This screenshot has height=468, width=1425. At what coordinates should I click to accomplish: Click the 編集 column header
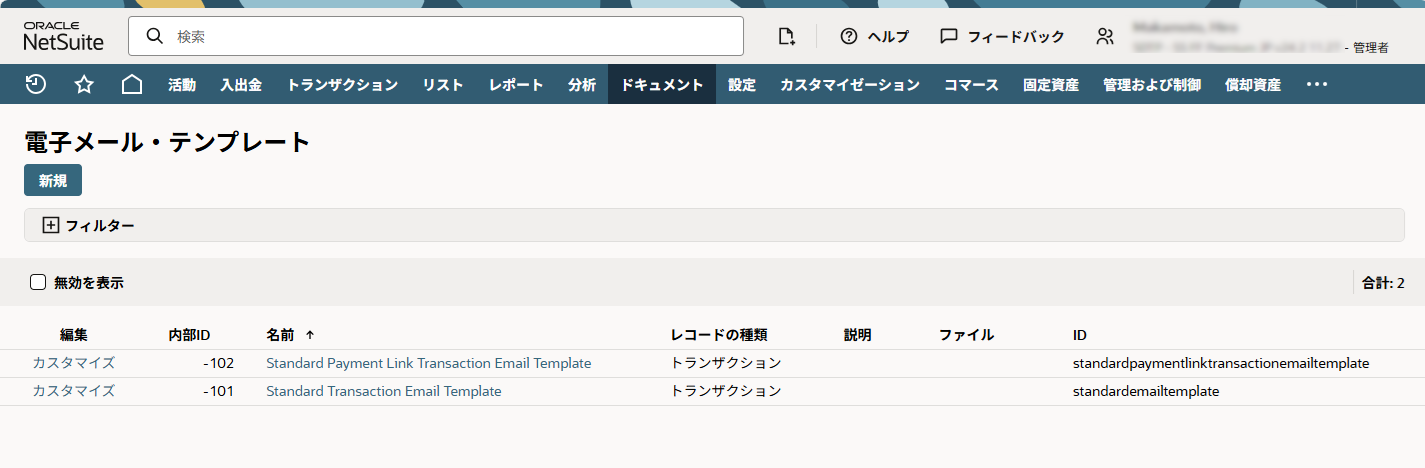[73, 335]
